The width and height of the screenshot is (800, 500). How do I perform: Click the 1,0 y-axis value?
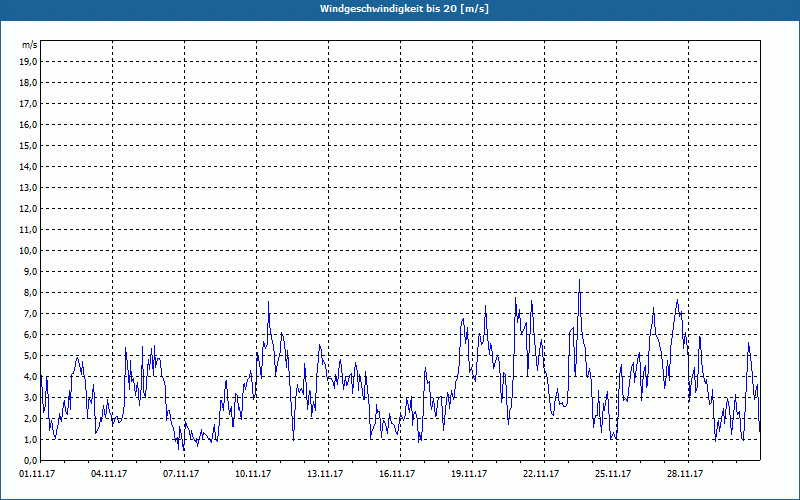[x=30, y=439]
